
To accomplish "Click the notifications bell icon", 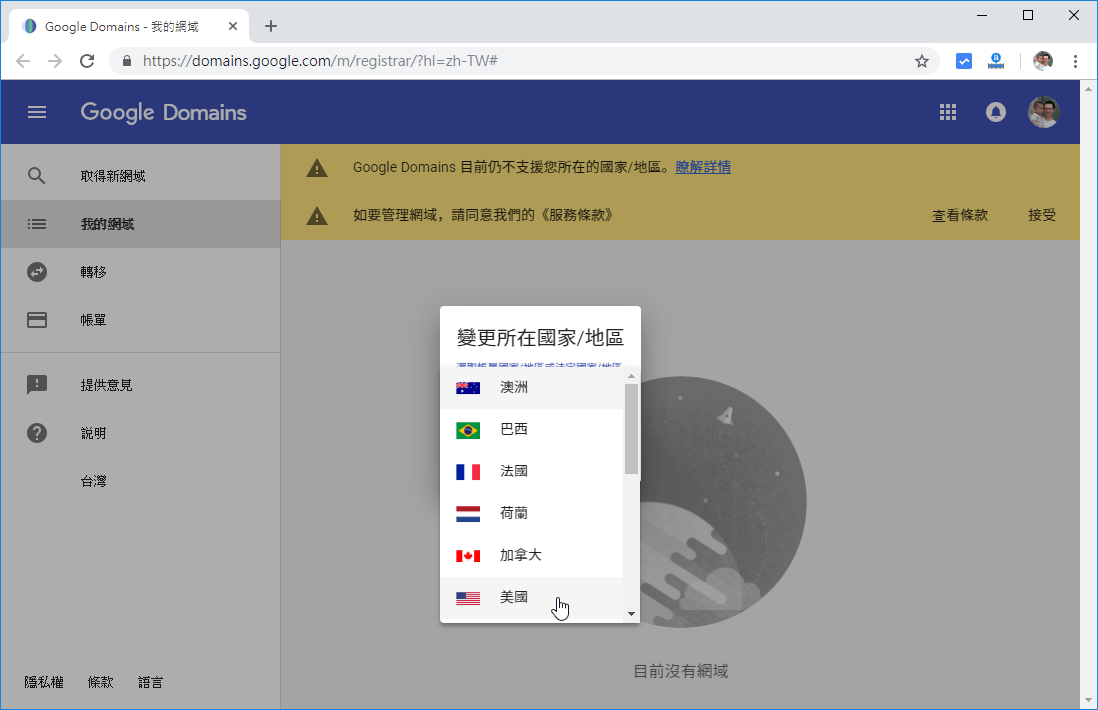I will click(x=995, y=112).
